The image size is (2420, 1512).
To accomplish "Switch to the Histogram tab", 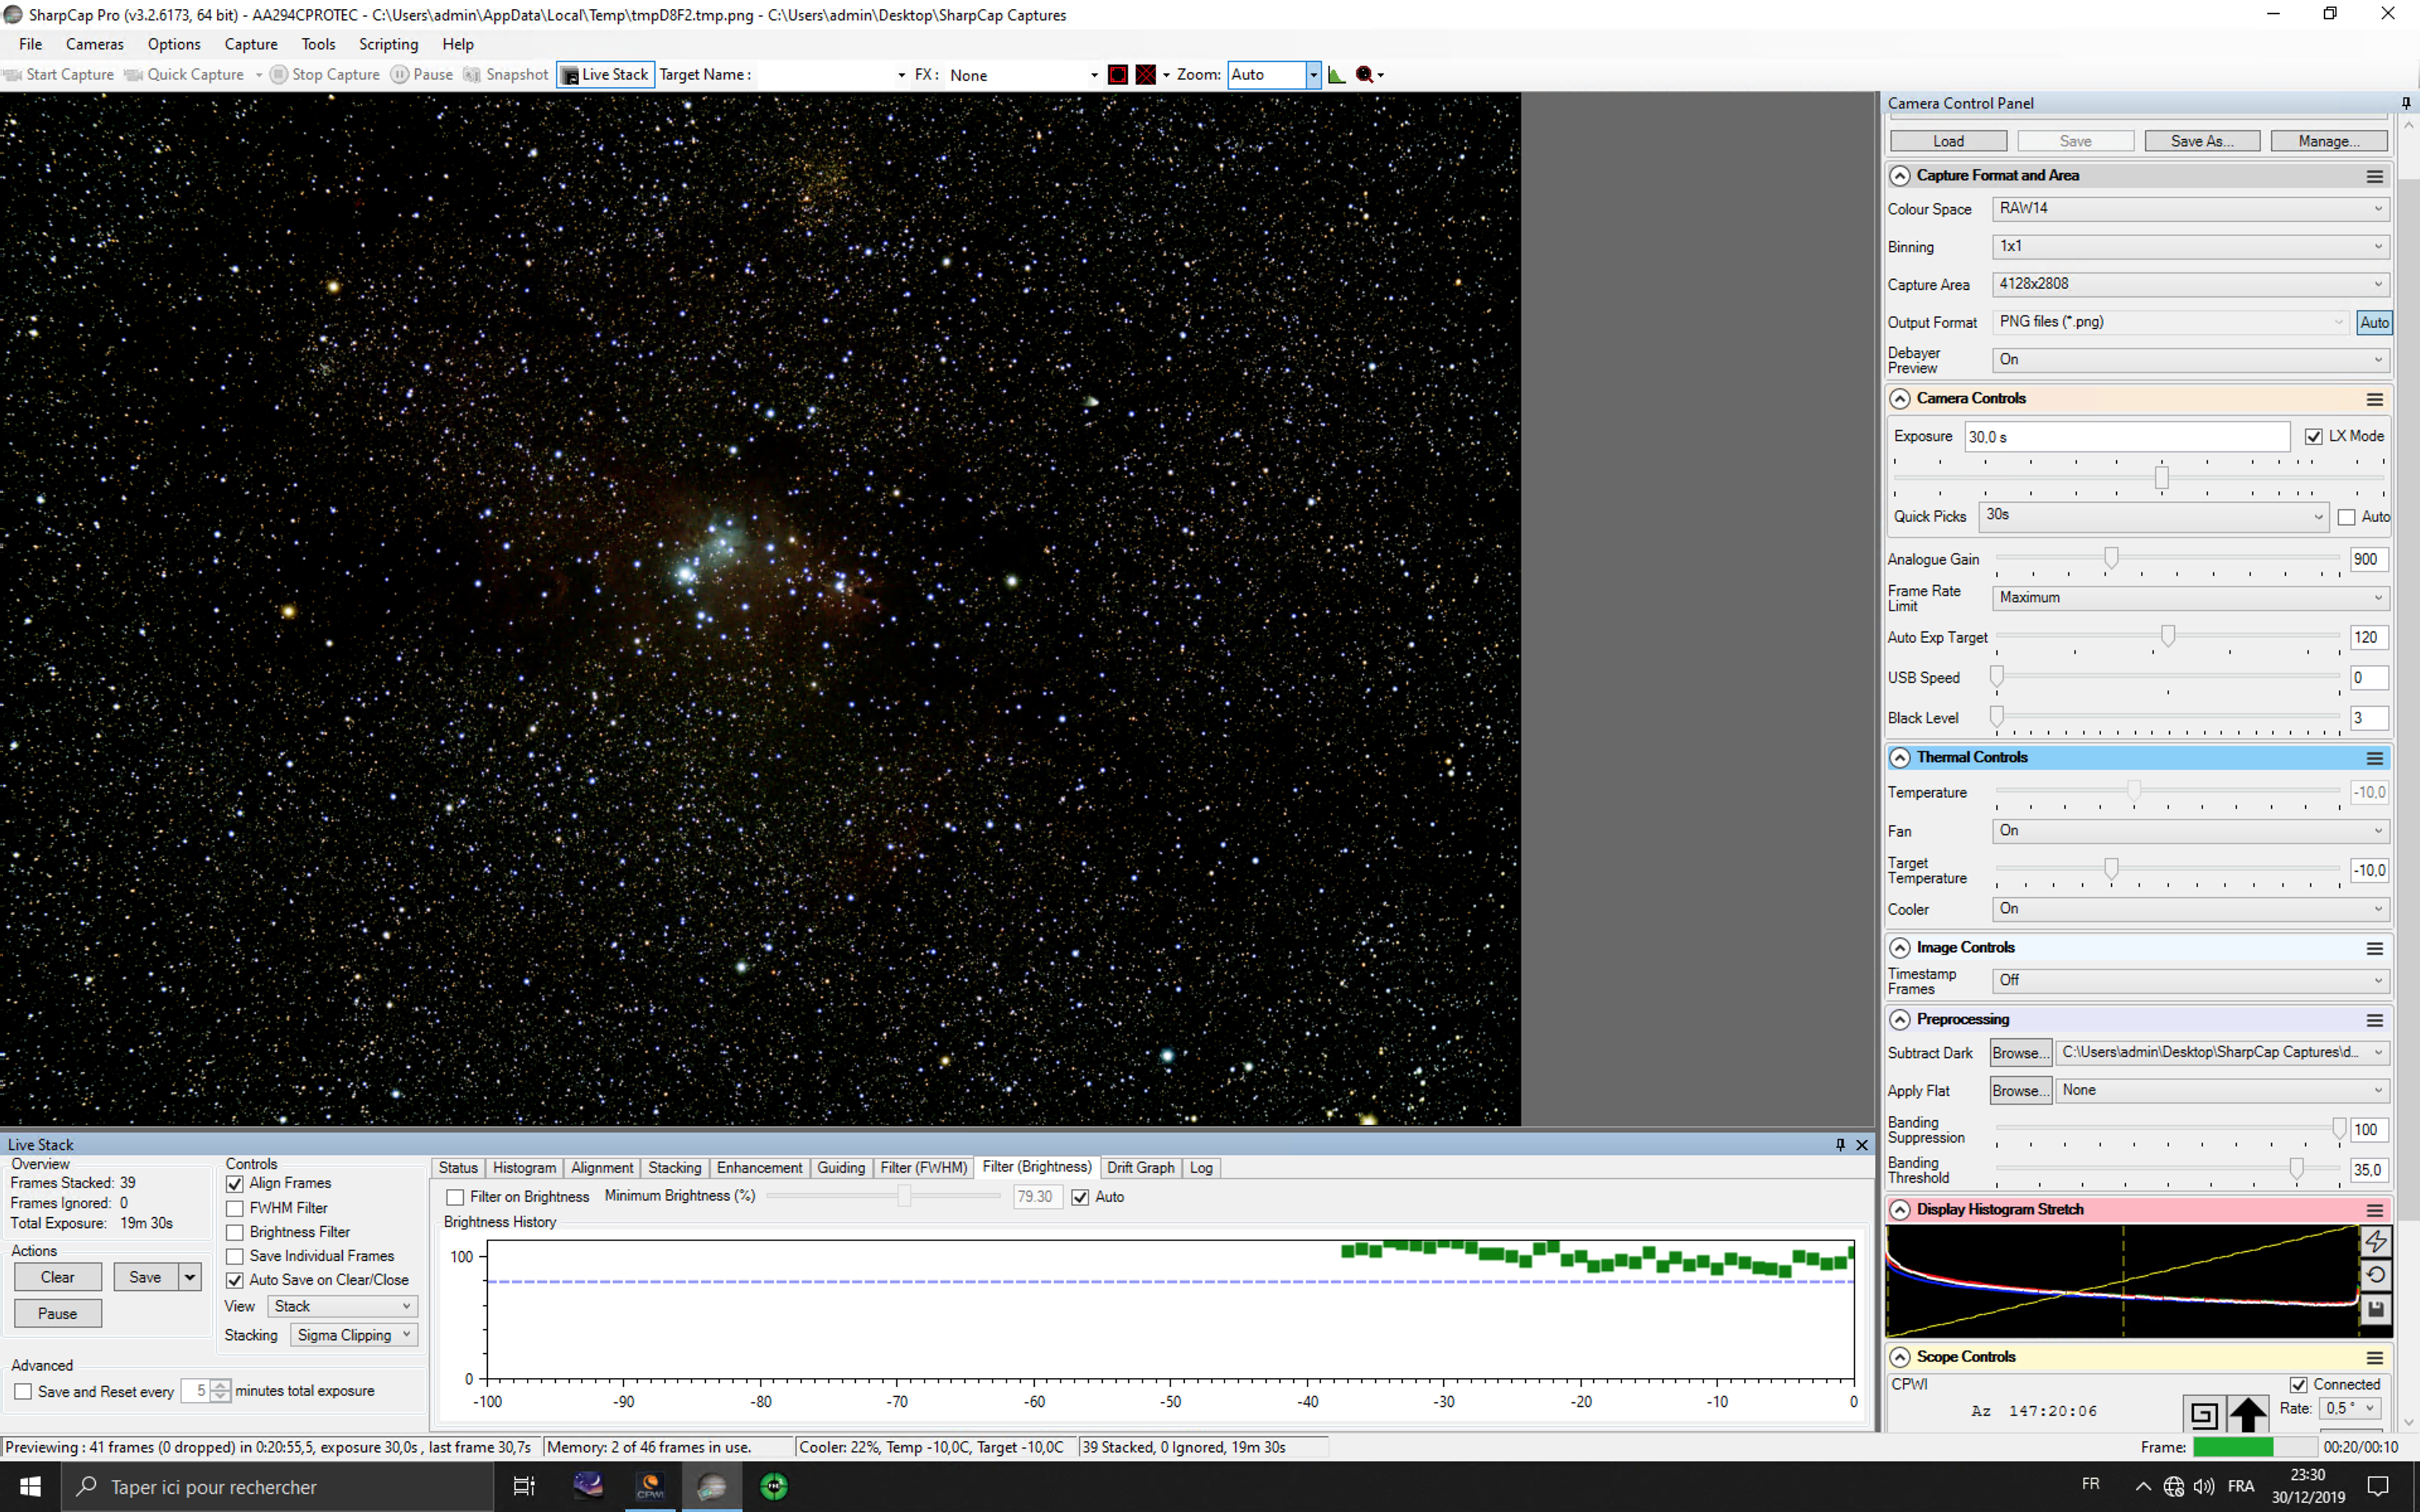I will pyautogui.click(x=524, y=1168).
